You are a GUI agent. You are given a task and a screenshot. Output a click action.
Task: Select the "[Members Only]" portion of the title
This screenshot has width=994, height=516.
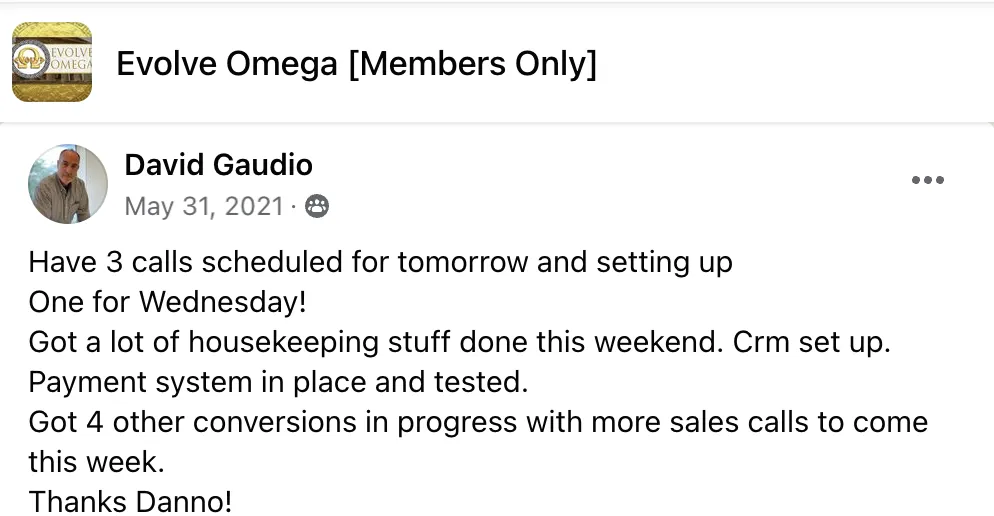(x=473, y=64)
